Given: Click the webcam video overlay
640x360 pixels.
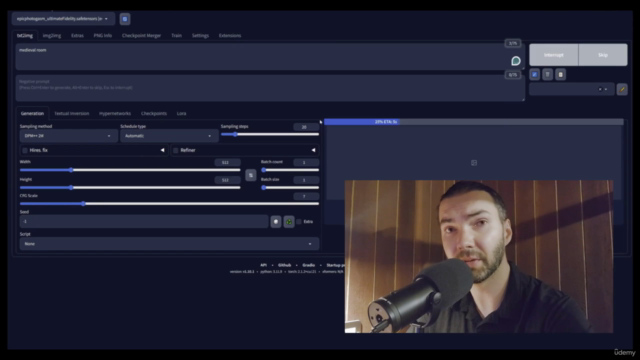Looking at the screenshot, I should (479, 256).
